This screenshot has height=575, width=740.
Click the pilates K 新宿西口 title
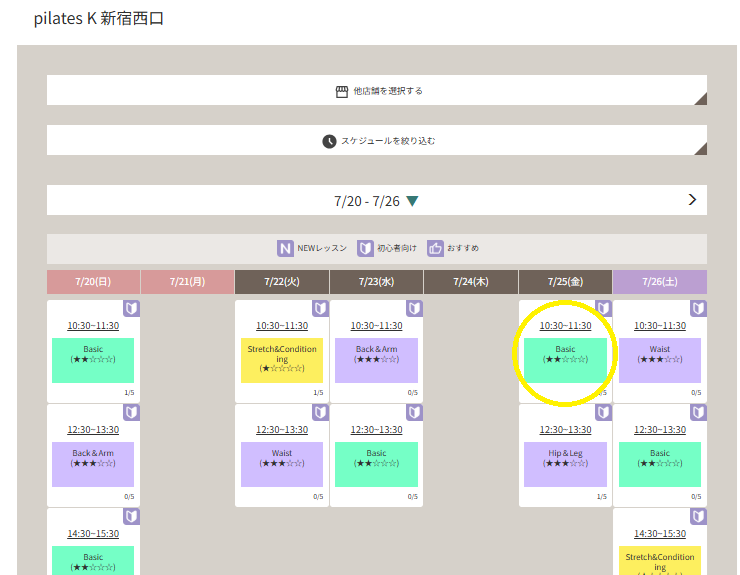pos(99,18)
